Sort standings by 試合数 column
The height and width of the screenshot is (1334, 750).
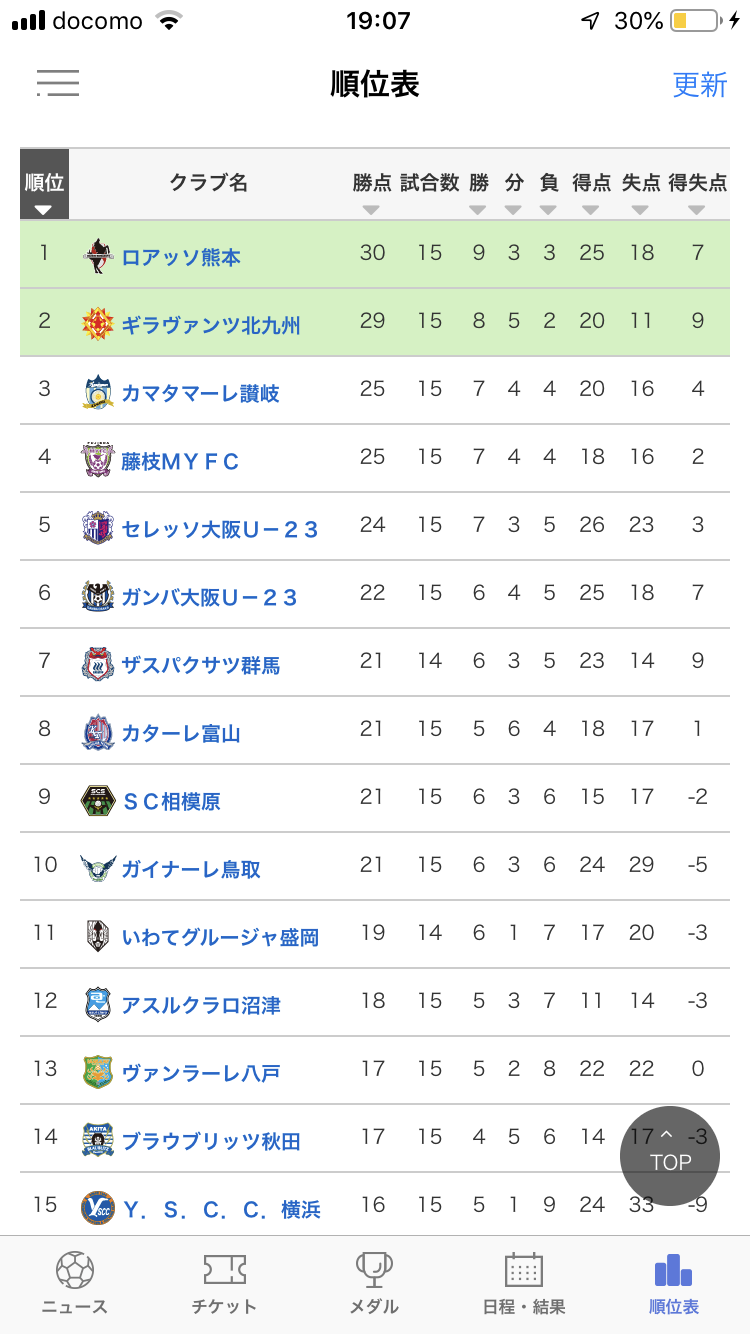tap(429, 185)
